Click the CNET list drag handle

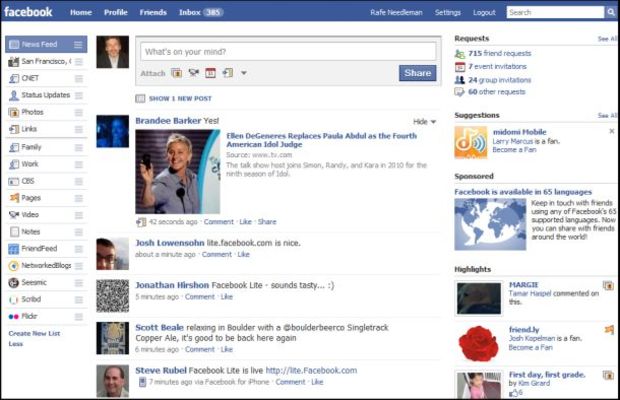click(x=79, y=79)
